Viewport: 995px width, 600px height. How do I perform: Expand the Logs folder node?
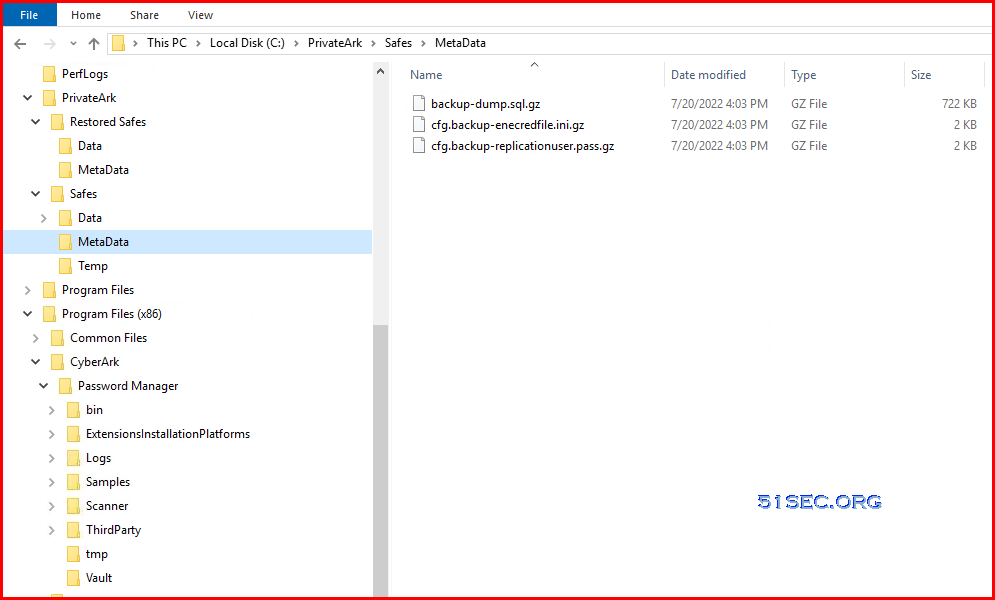[52, 458]
